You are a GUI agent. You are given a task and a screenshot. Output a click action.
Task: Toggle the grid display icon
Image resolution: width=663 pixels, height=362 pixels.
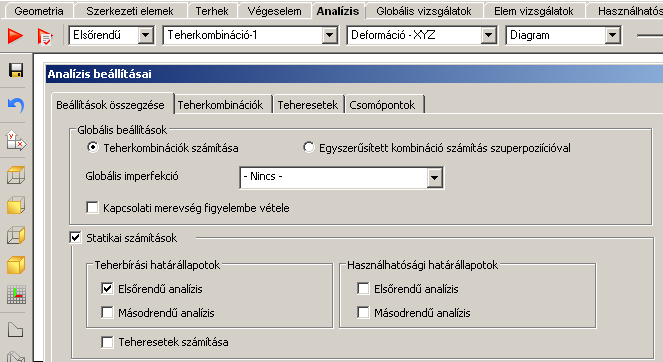tap(16, 295)
